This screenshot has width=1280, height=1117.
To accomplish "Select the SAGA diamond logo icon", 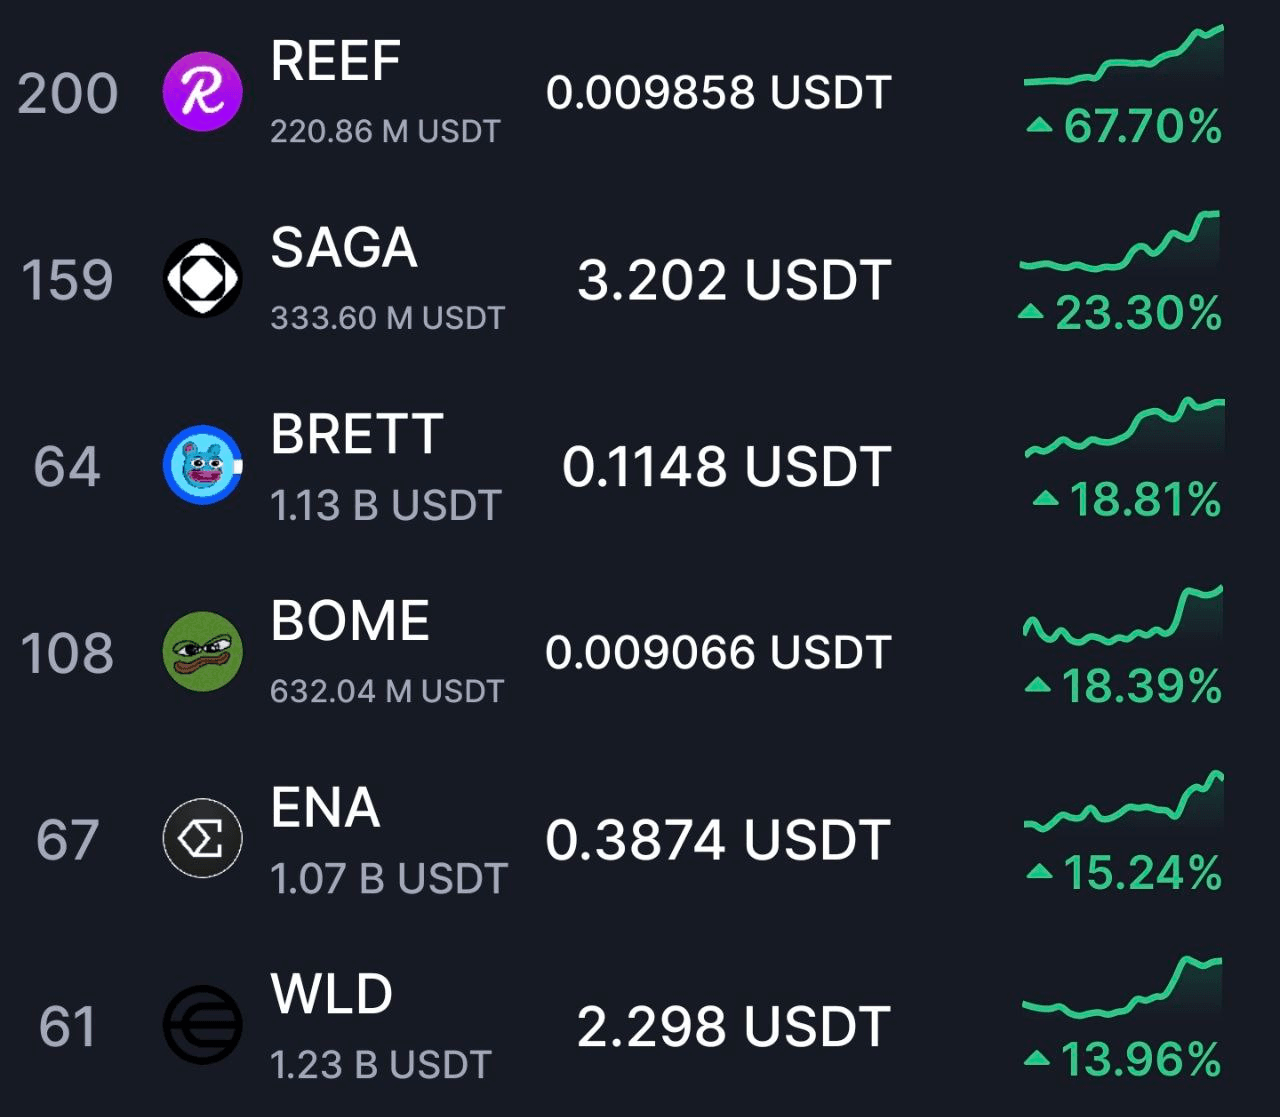I will 202,278.
